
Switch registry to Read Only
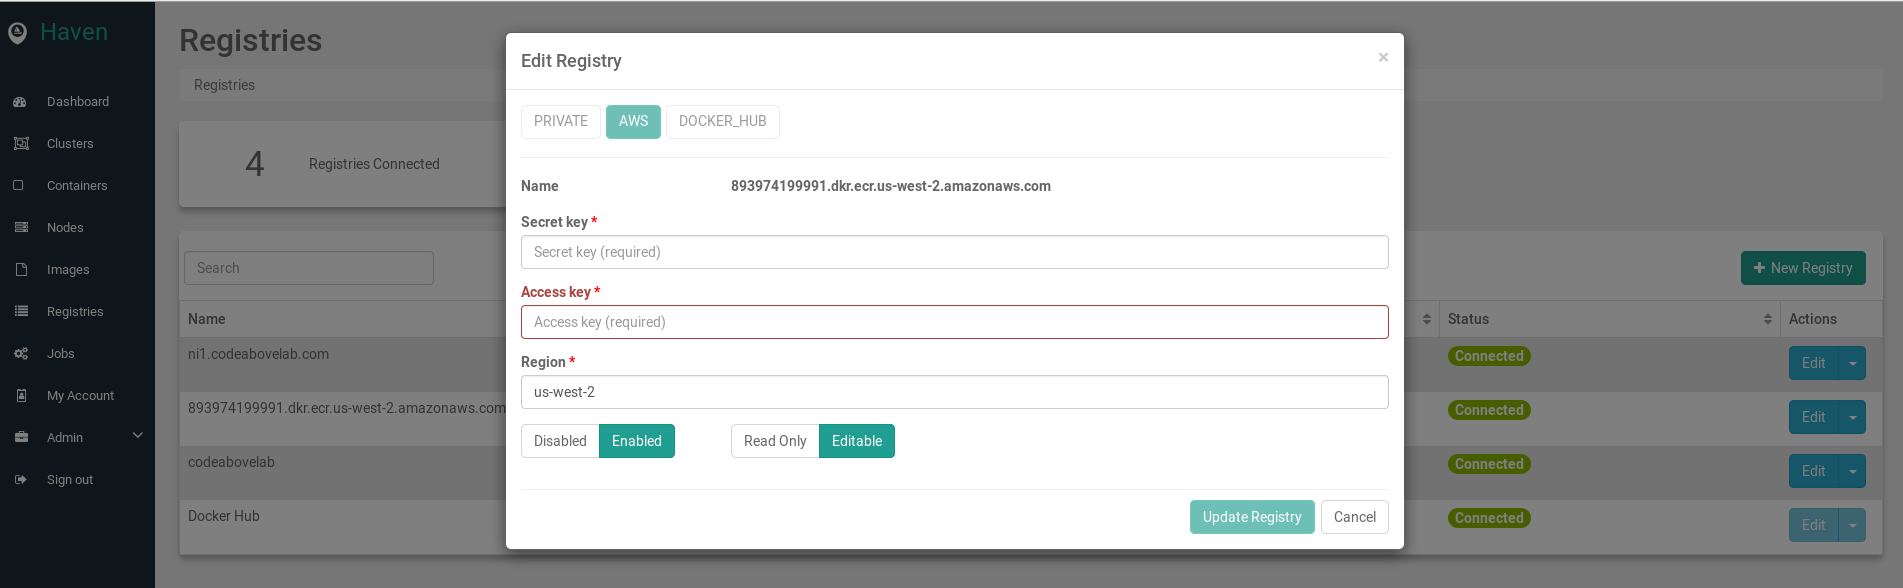[774, 441]
